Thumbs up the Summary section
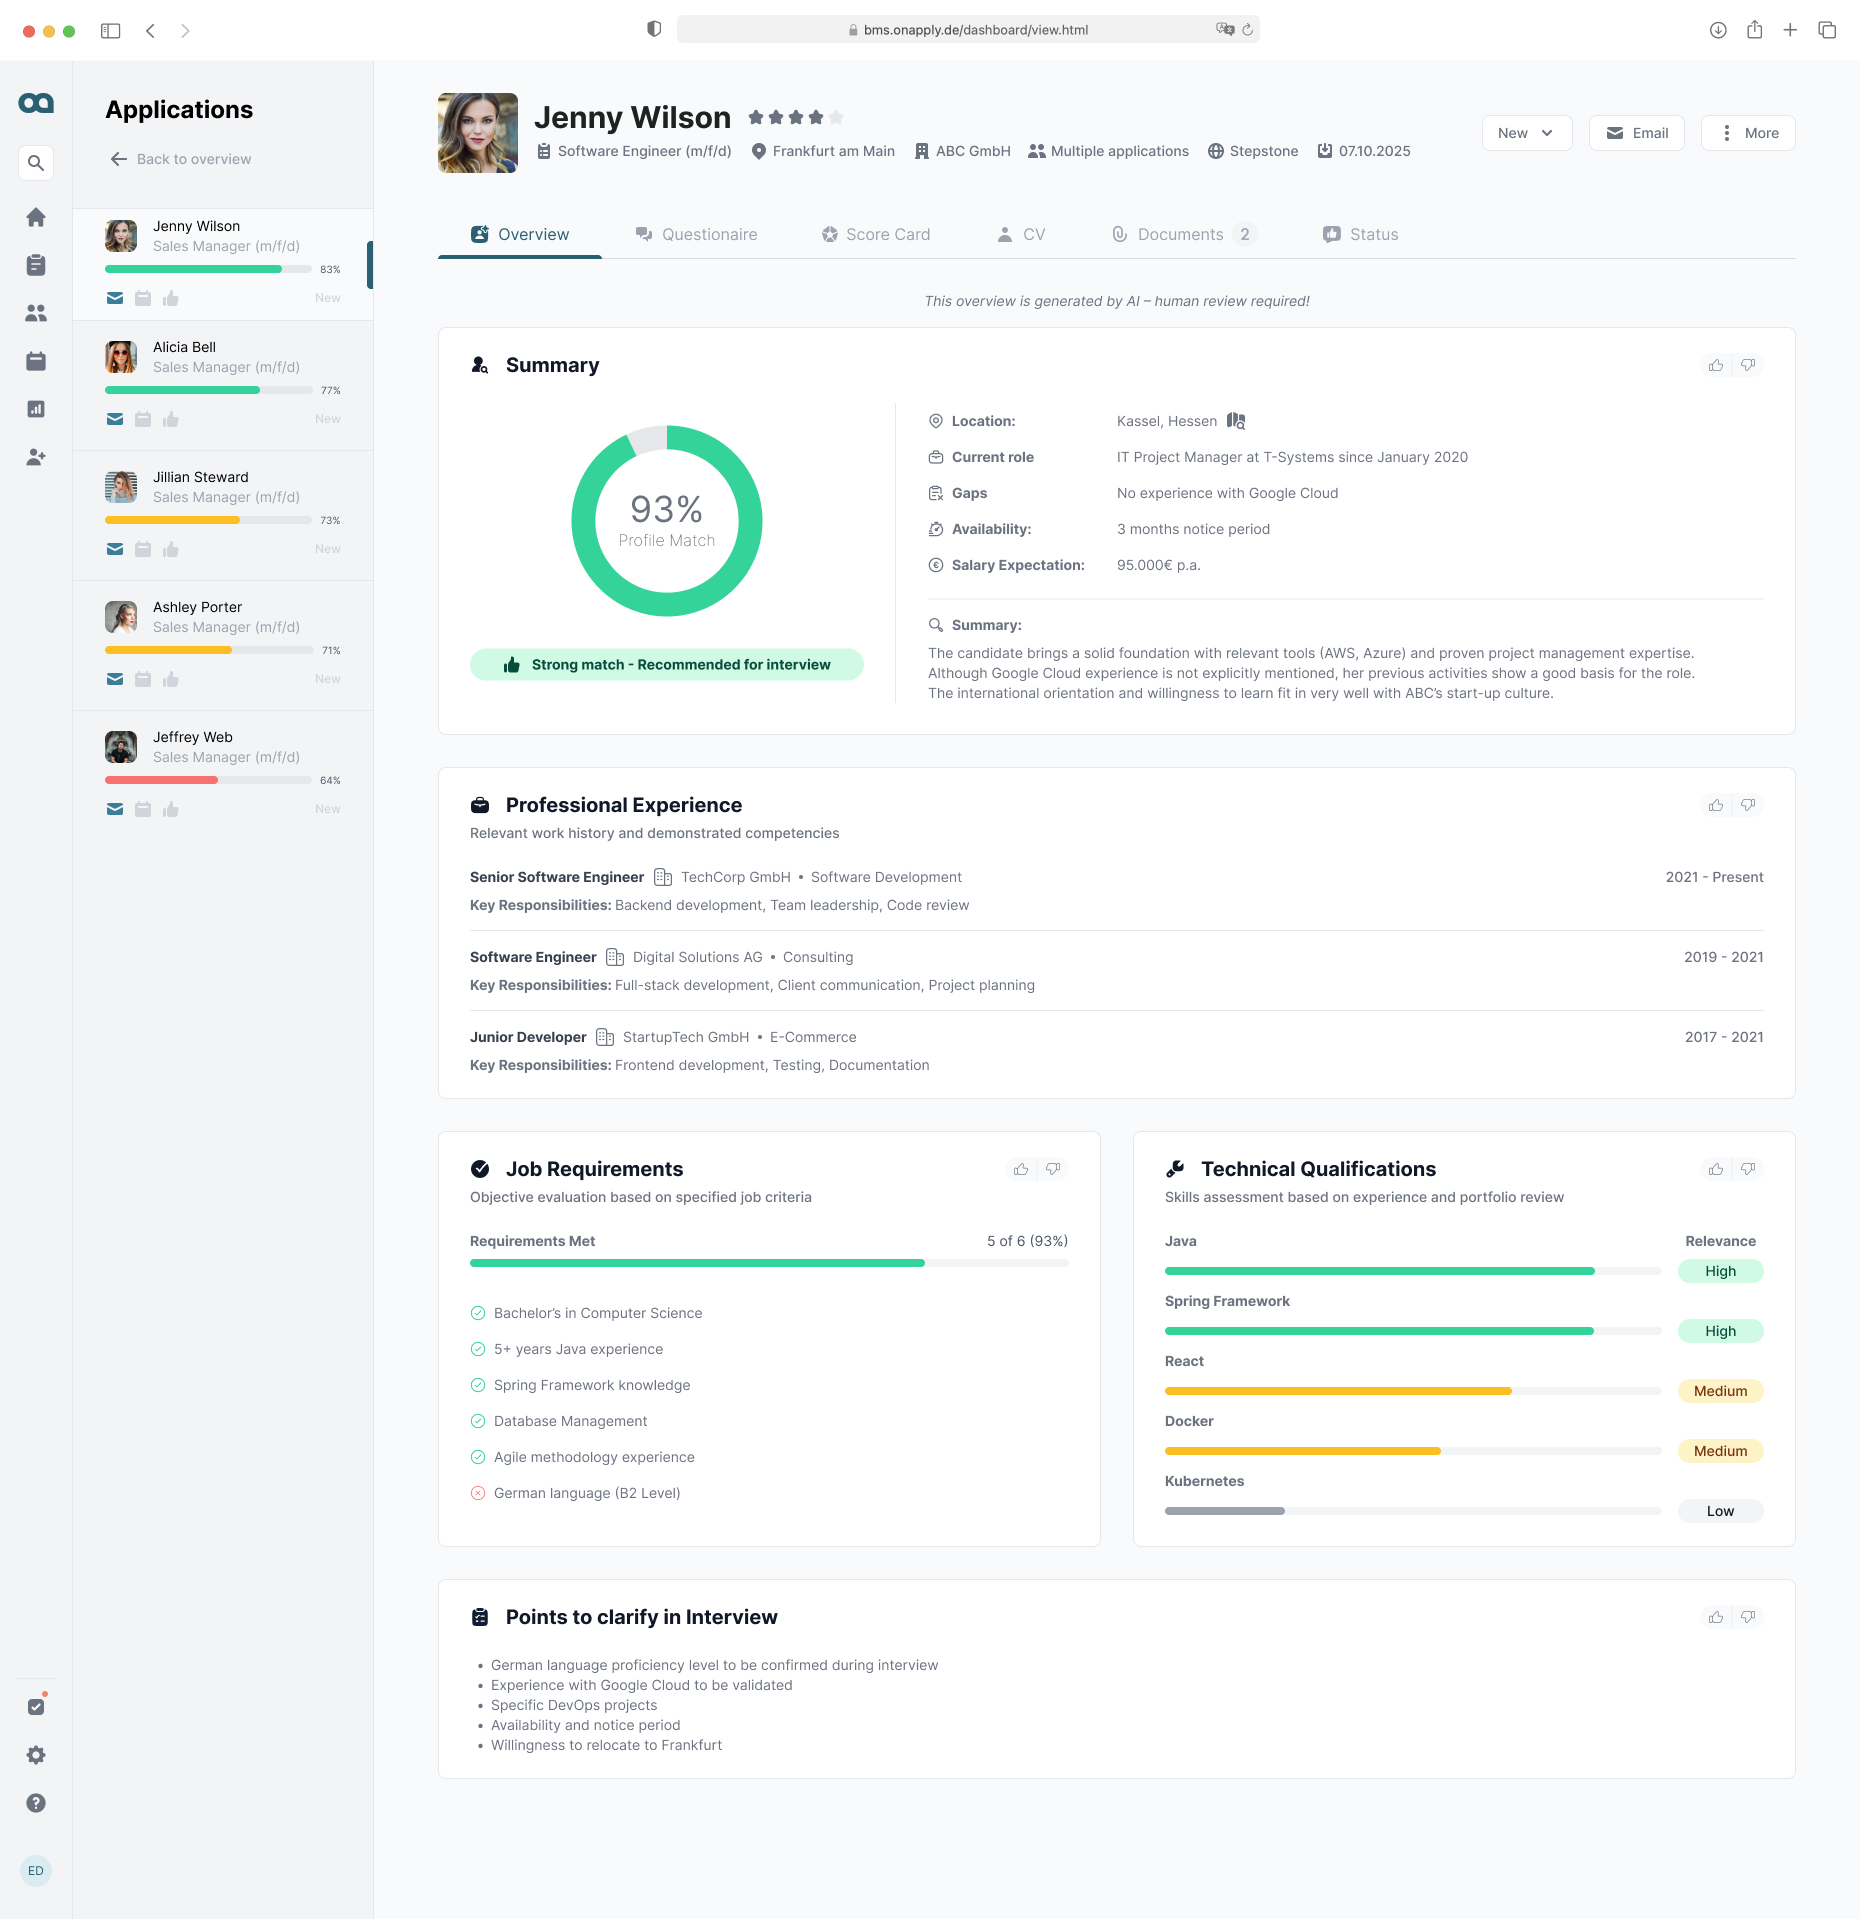Image resolution: width=1860 pixels, height=1919 pixels. pos(1716,365)
